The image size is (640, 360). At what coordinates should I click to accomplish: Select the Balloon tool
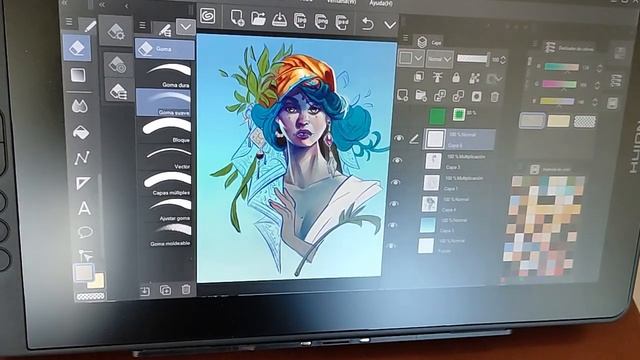pos(85,232)
